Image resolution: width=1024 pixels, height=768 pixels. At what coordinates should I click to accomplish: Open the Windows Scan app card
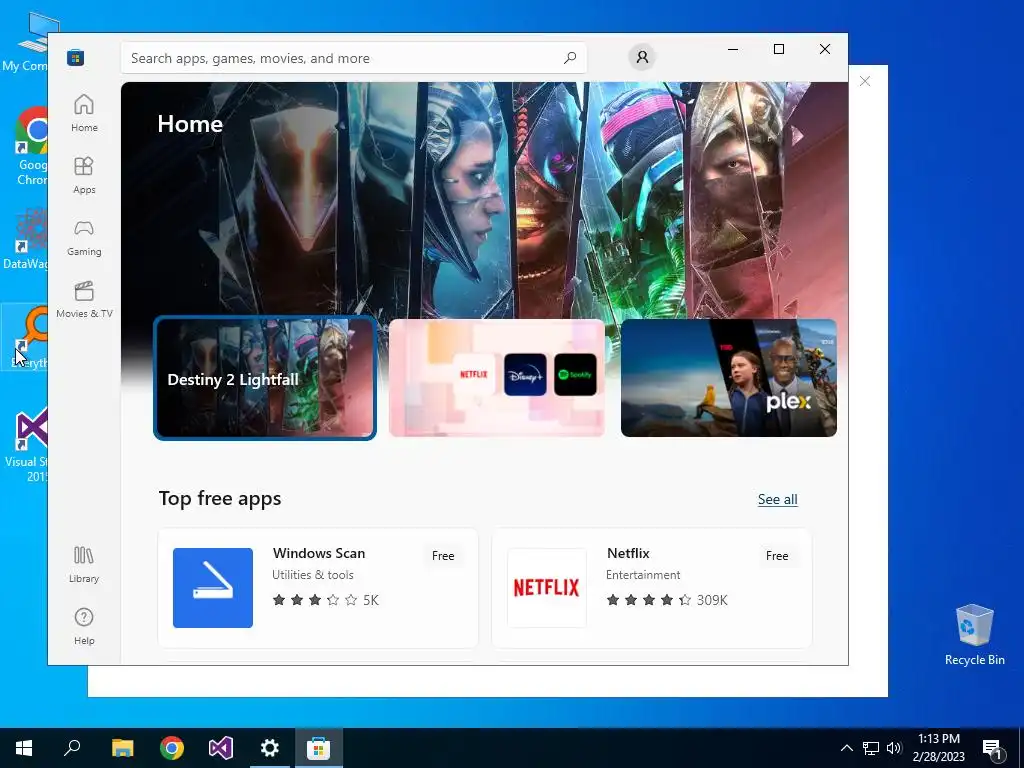coord(318,588)
